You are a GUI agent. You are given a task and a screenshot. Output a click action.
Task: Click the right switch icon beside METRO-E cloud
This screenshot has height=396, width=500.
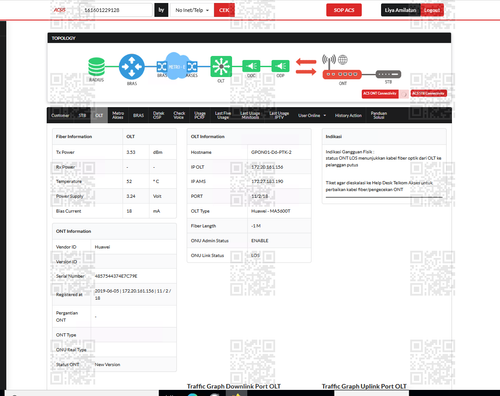pos(192,67)
